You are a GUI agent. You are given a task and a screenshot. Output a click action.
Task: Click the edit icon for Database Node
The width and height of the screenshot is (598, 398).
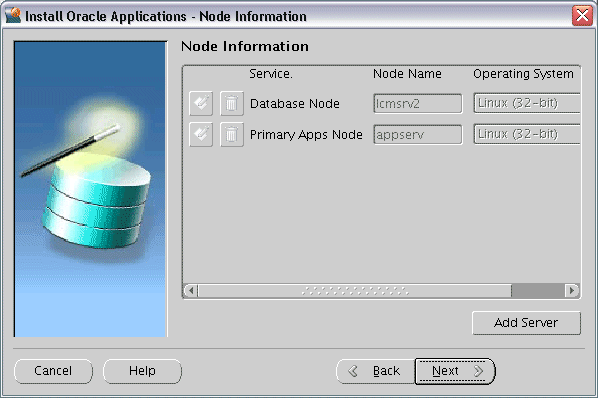201,103
